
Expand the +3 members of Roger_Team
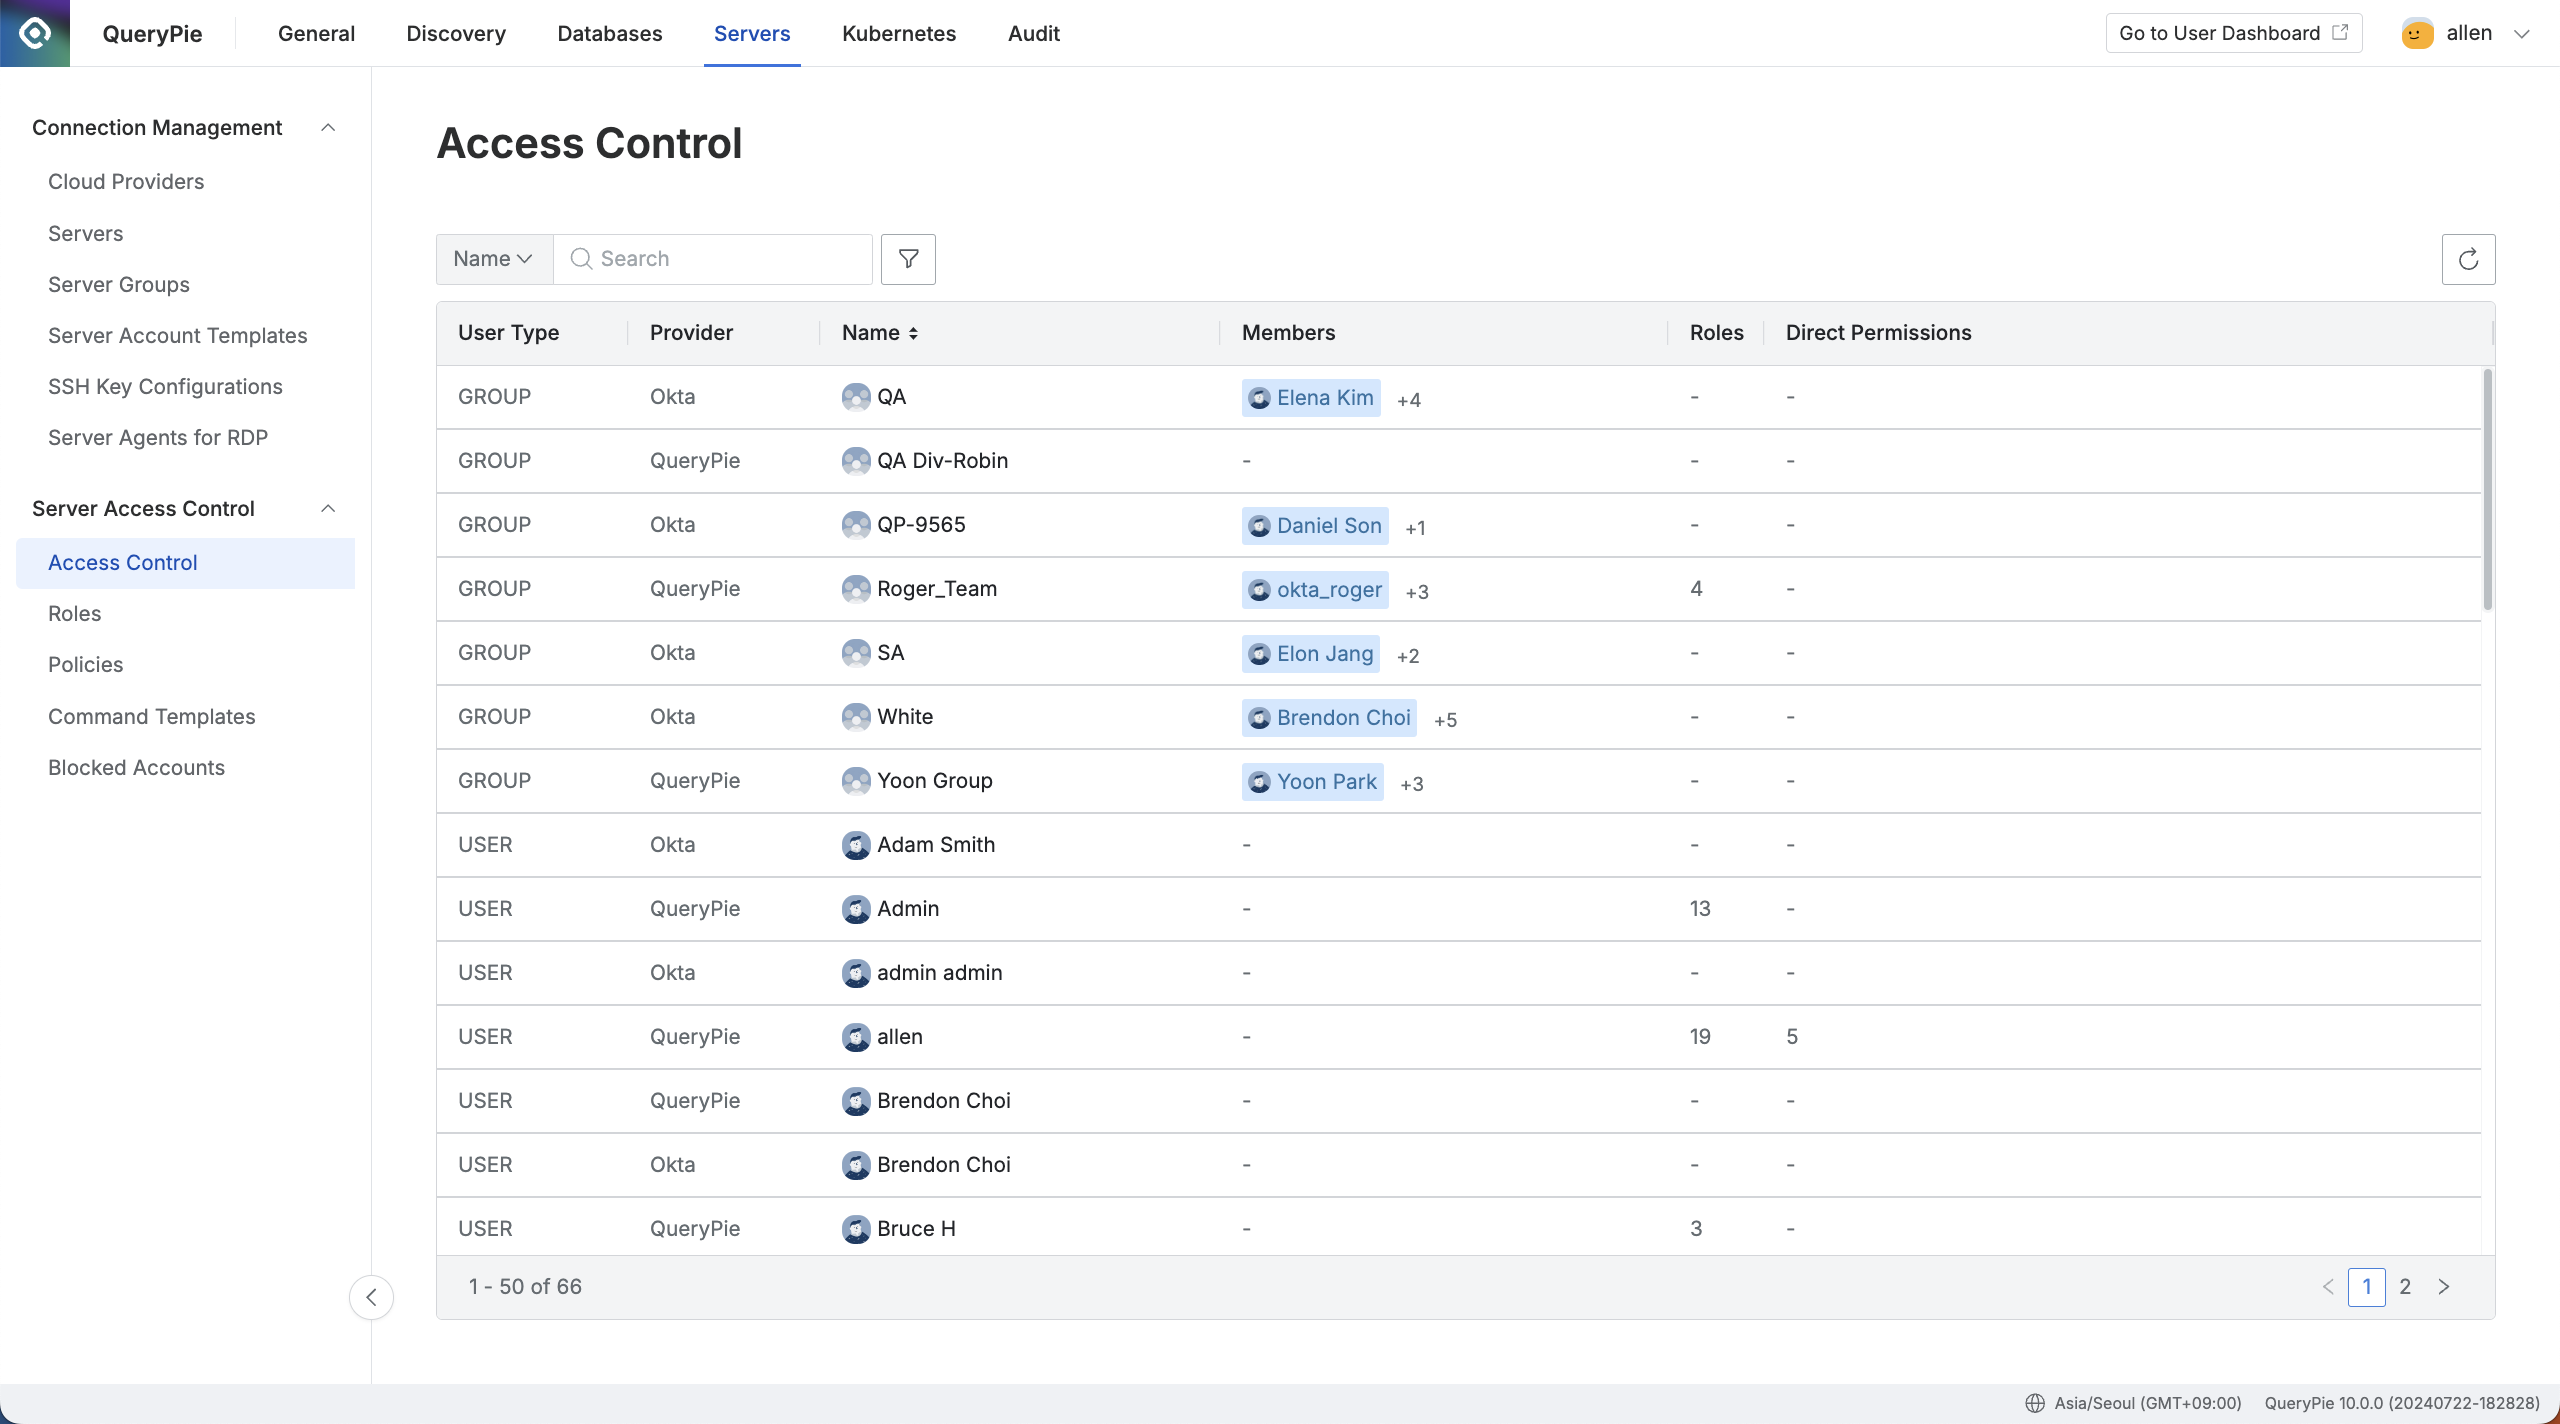pyautogui.click(x=1417, y=592)
